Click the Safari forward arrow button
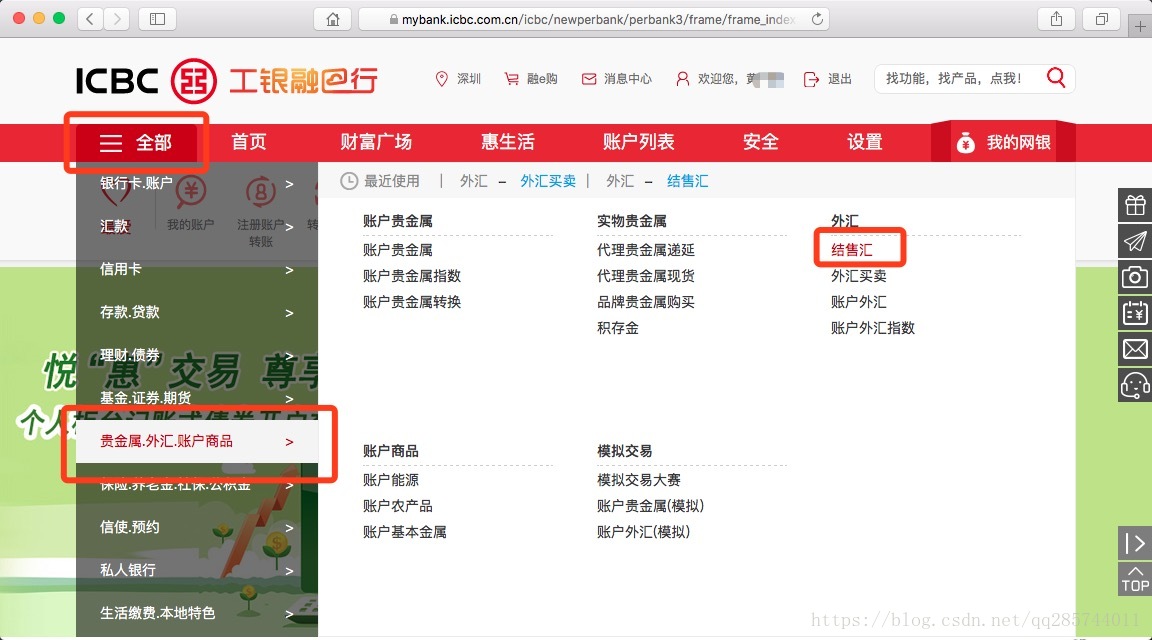 pyautogui.click(x=116, y=19)
